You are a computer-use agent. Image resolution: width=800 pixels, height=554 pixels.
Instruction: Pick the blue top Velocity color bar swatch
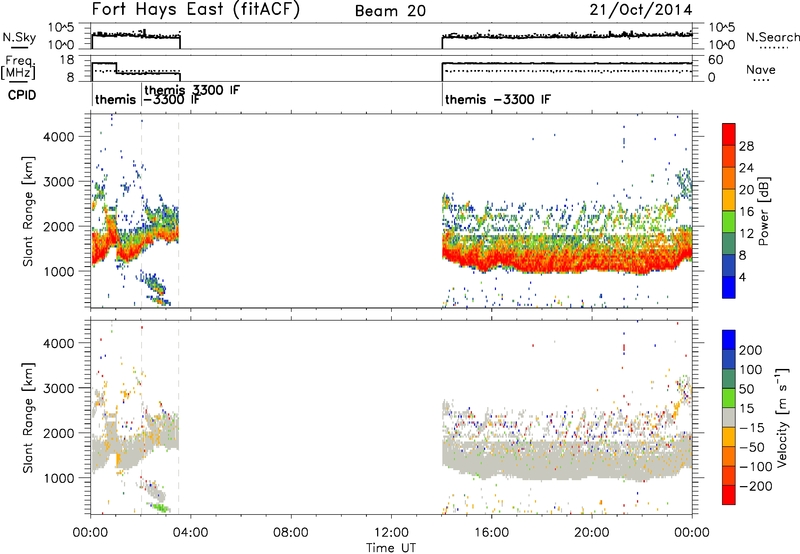point(729,340)
